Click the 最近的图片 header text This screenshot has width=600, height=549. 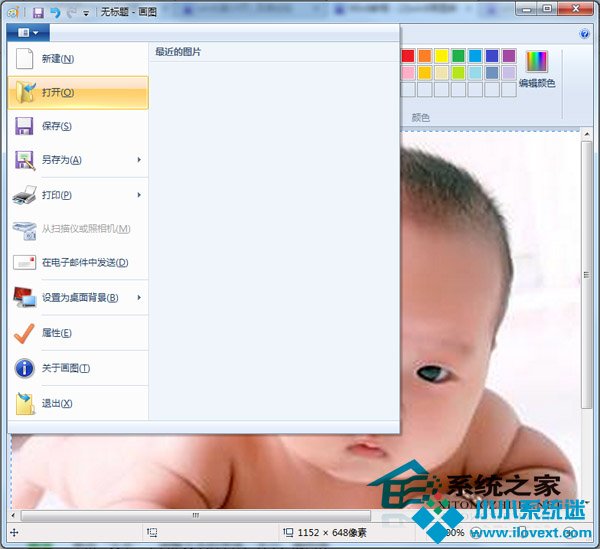pyautogui.click(x=178, y=52)
